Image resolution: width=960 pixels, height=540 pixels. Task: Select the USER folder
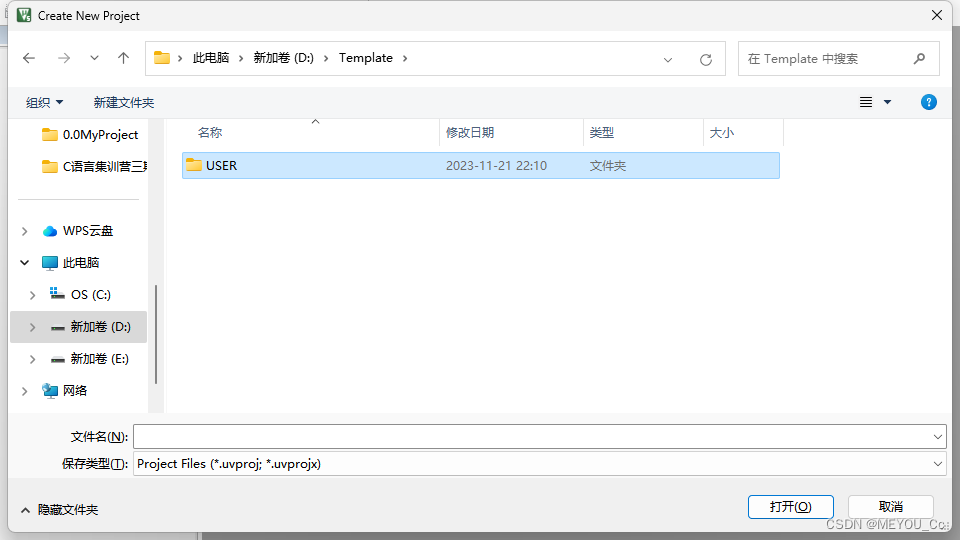pyautogui.click(x=481, y=165)
